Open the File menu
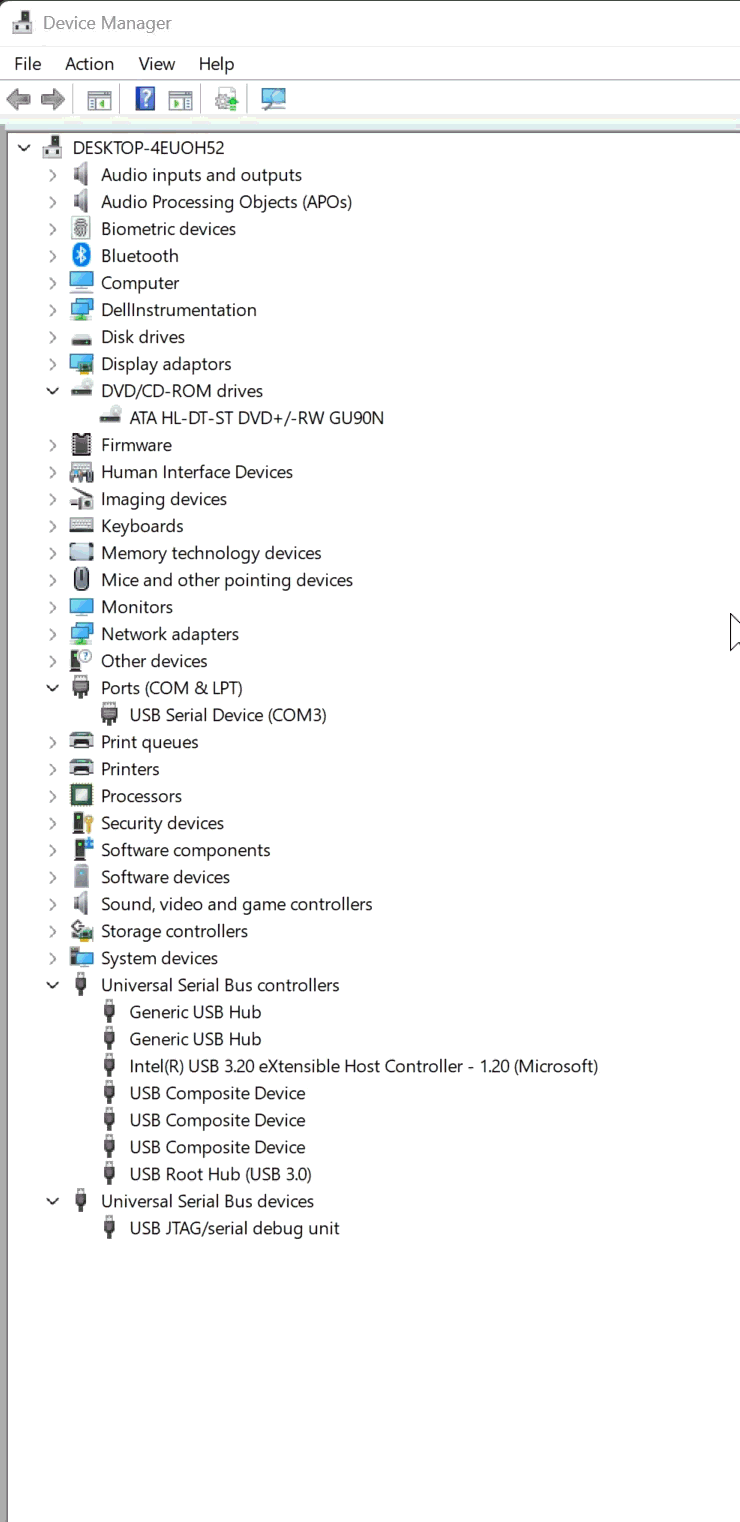The height and width of the screenshot is (1522, 740). [28, 64]
